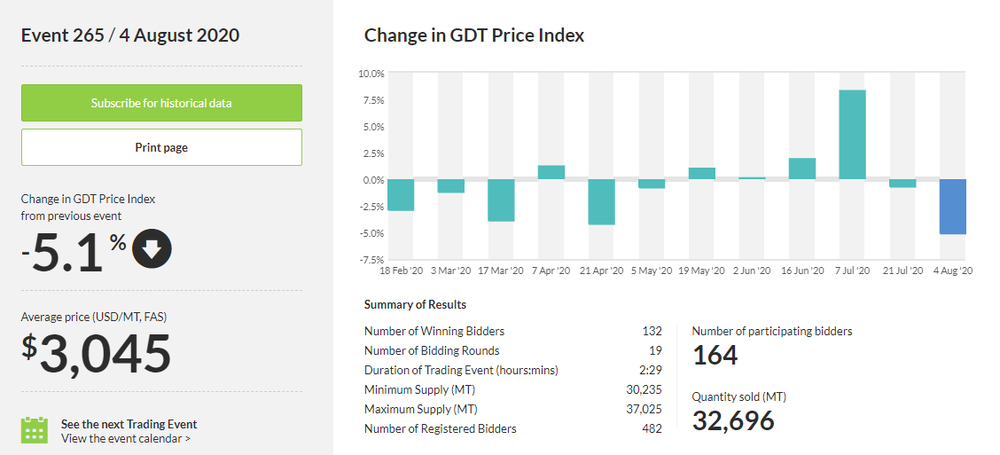The height and width of the screenshot is (455, 1000).
Task: Select the 3 Mar '20 chart bar
Action: click(451, 186)
